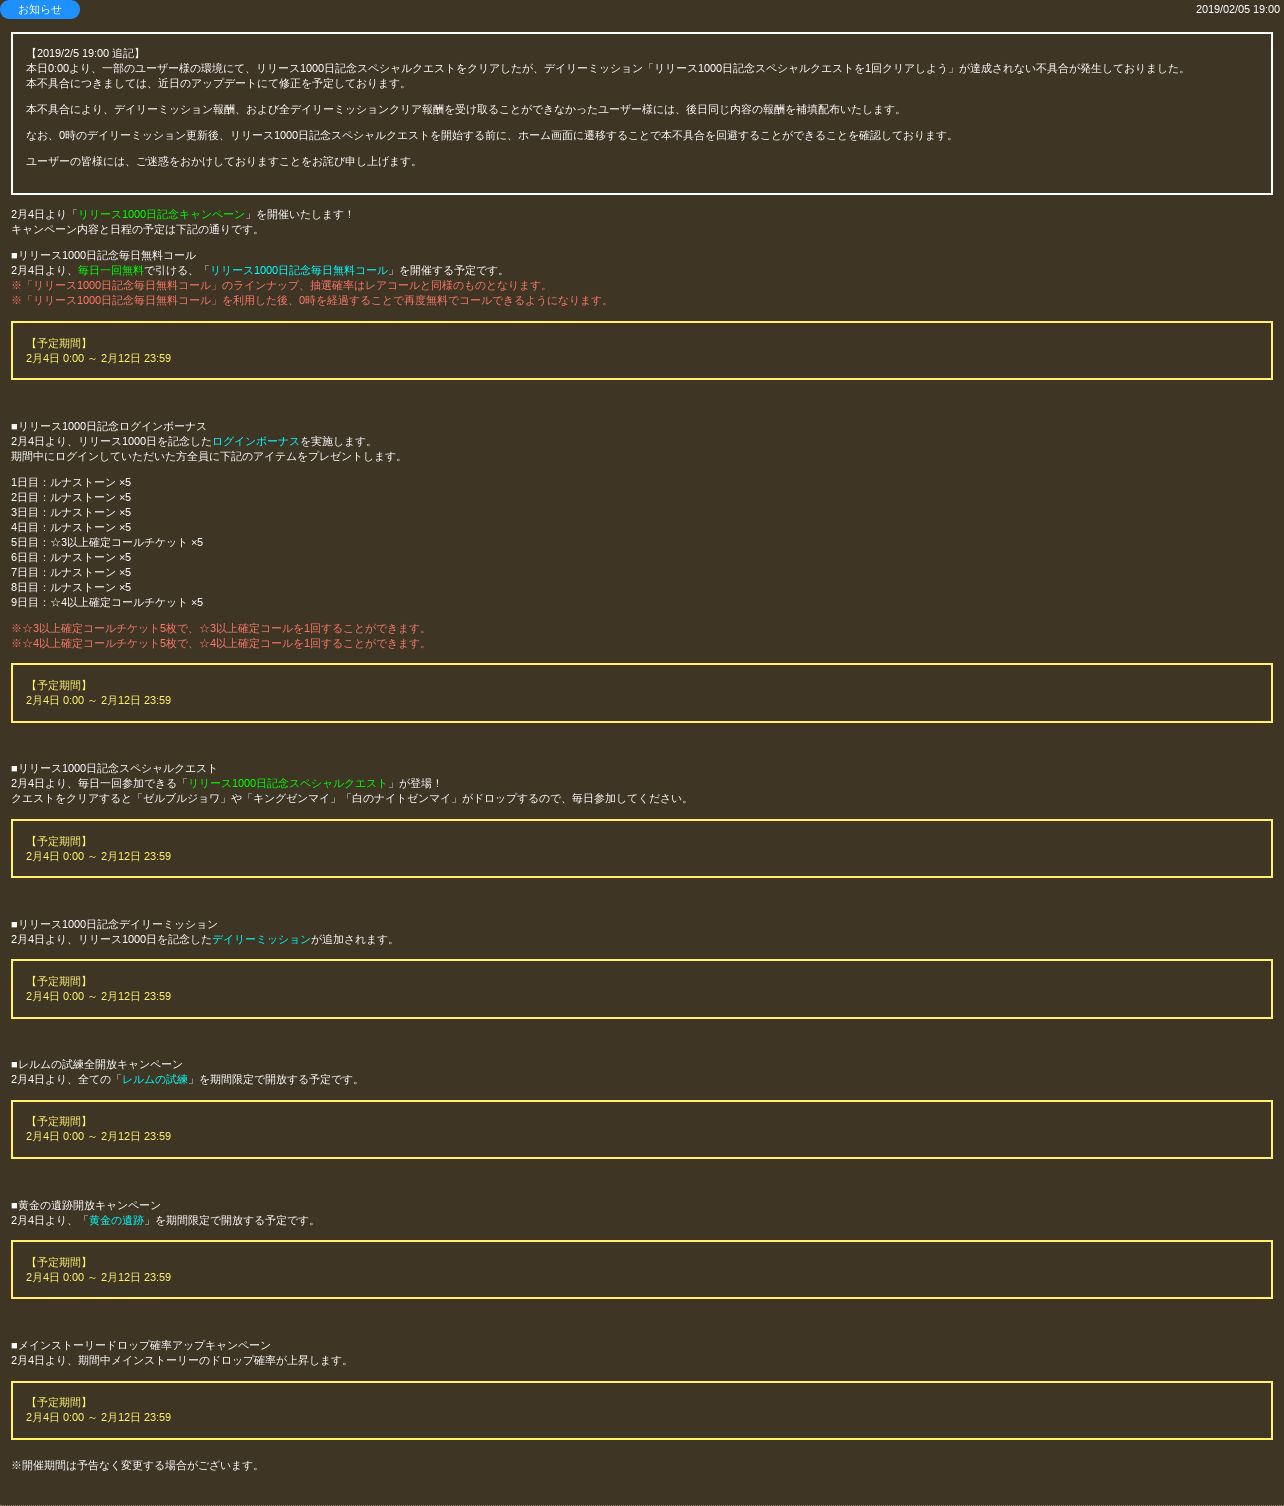This screenshot has height=1506, width=1284.
Task: Open the cyan リリース1000日記念毎日無料コール link
Action: 298,270
